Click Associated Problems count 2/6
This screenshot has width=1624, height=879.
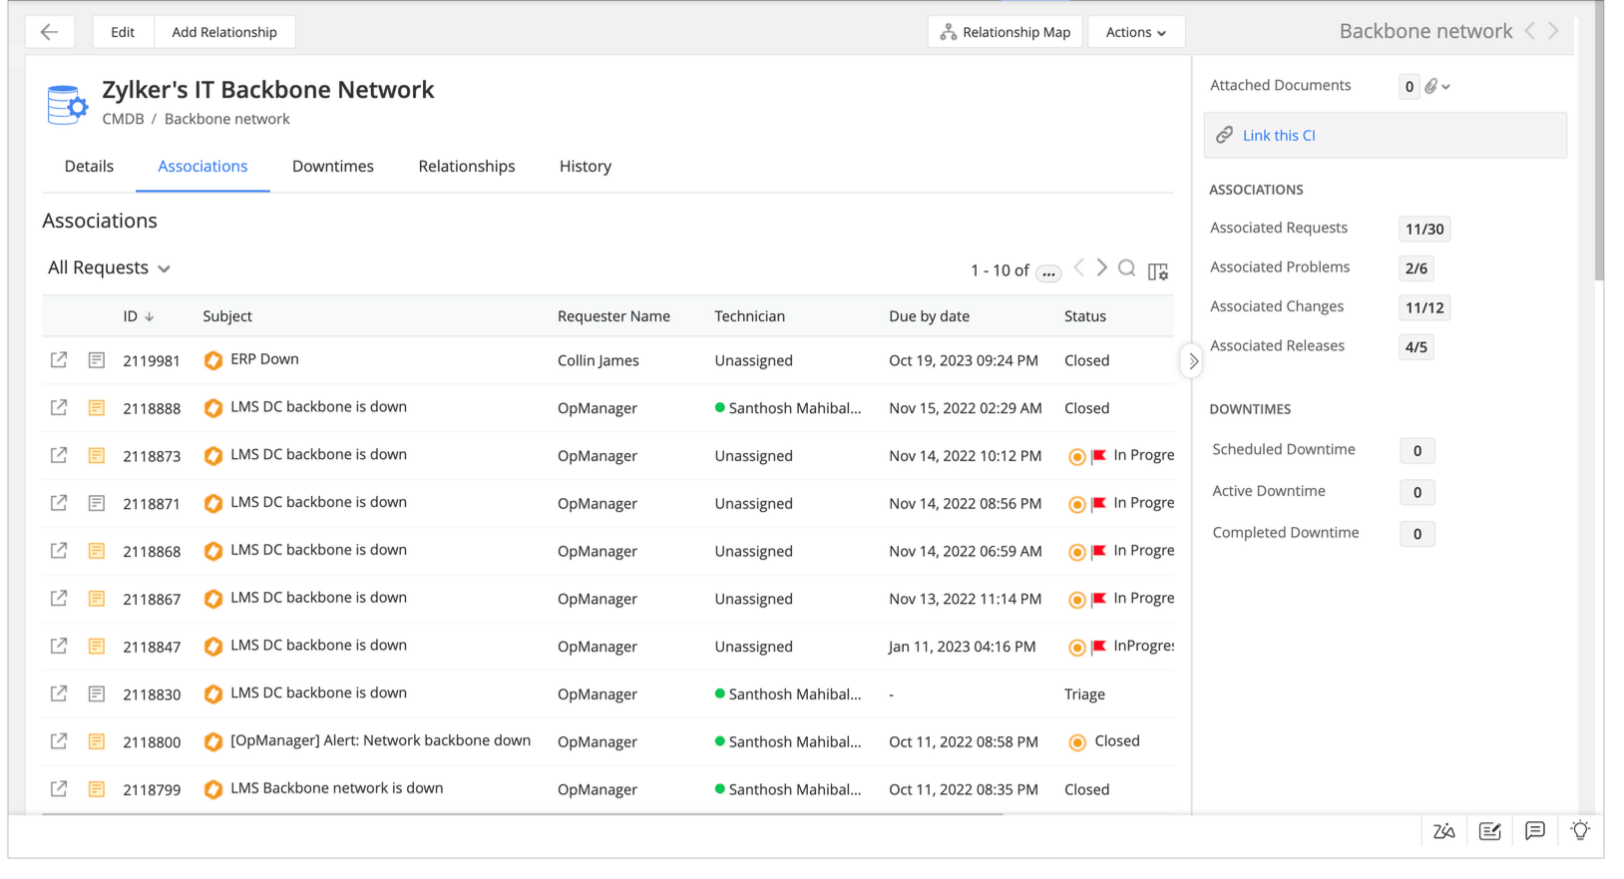tap(1416, 268)
